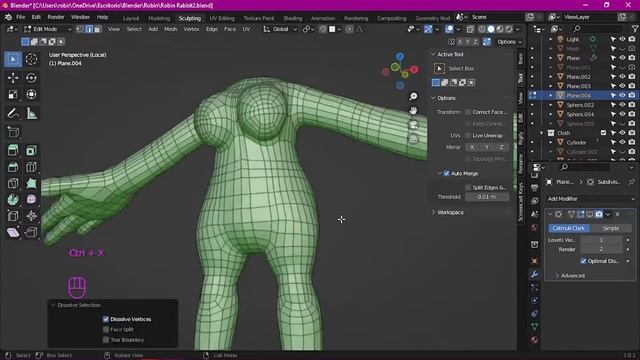The image size is (640, 360).
Task: Open the Render menu
Action: point(56,17)
